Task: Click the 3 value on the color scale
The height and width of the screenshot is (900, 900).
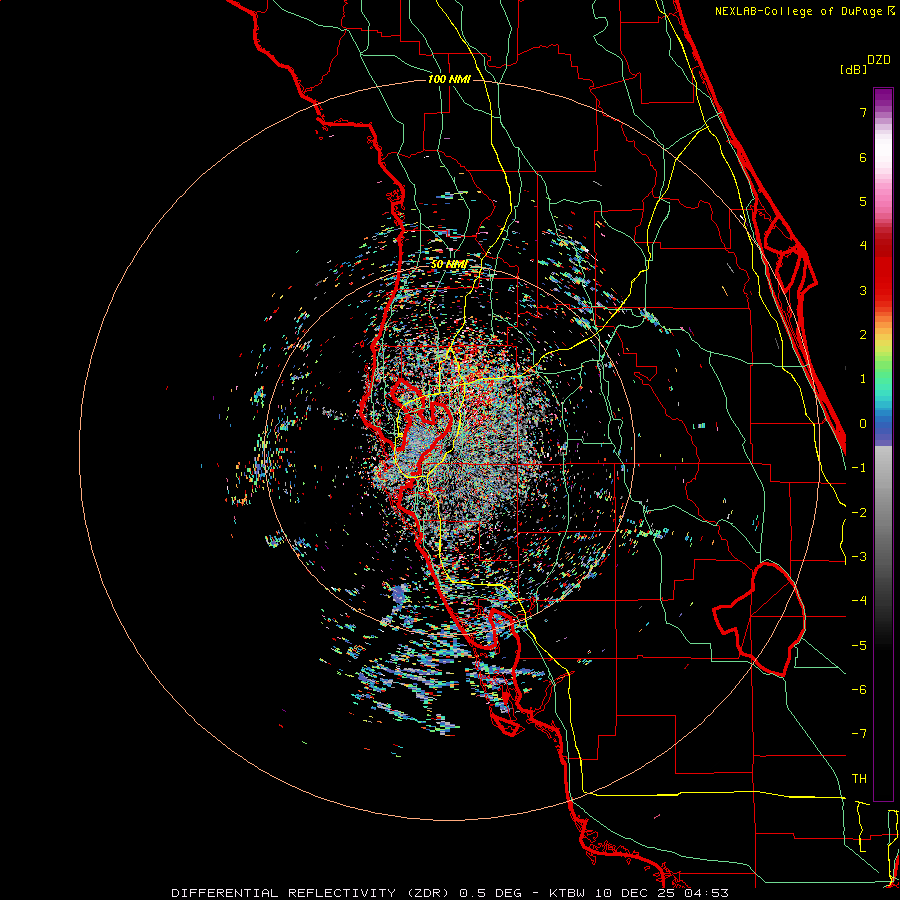Action: [863, 290]
